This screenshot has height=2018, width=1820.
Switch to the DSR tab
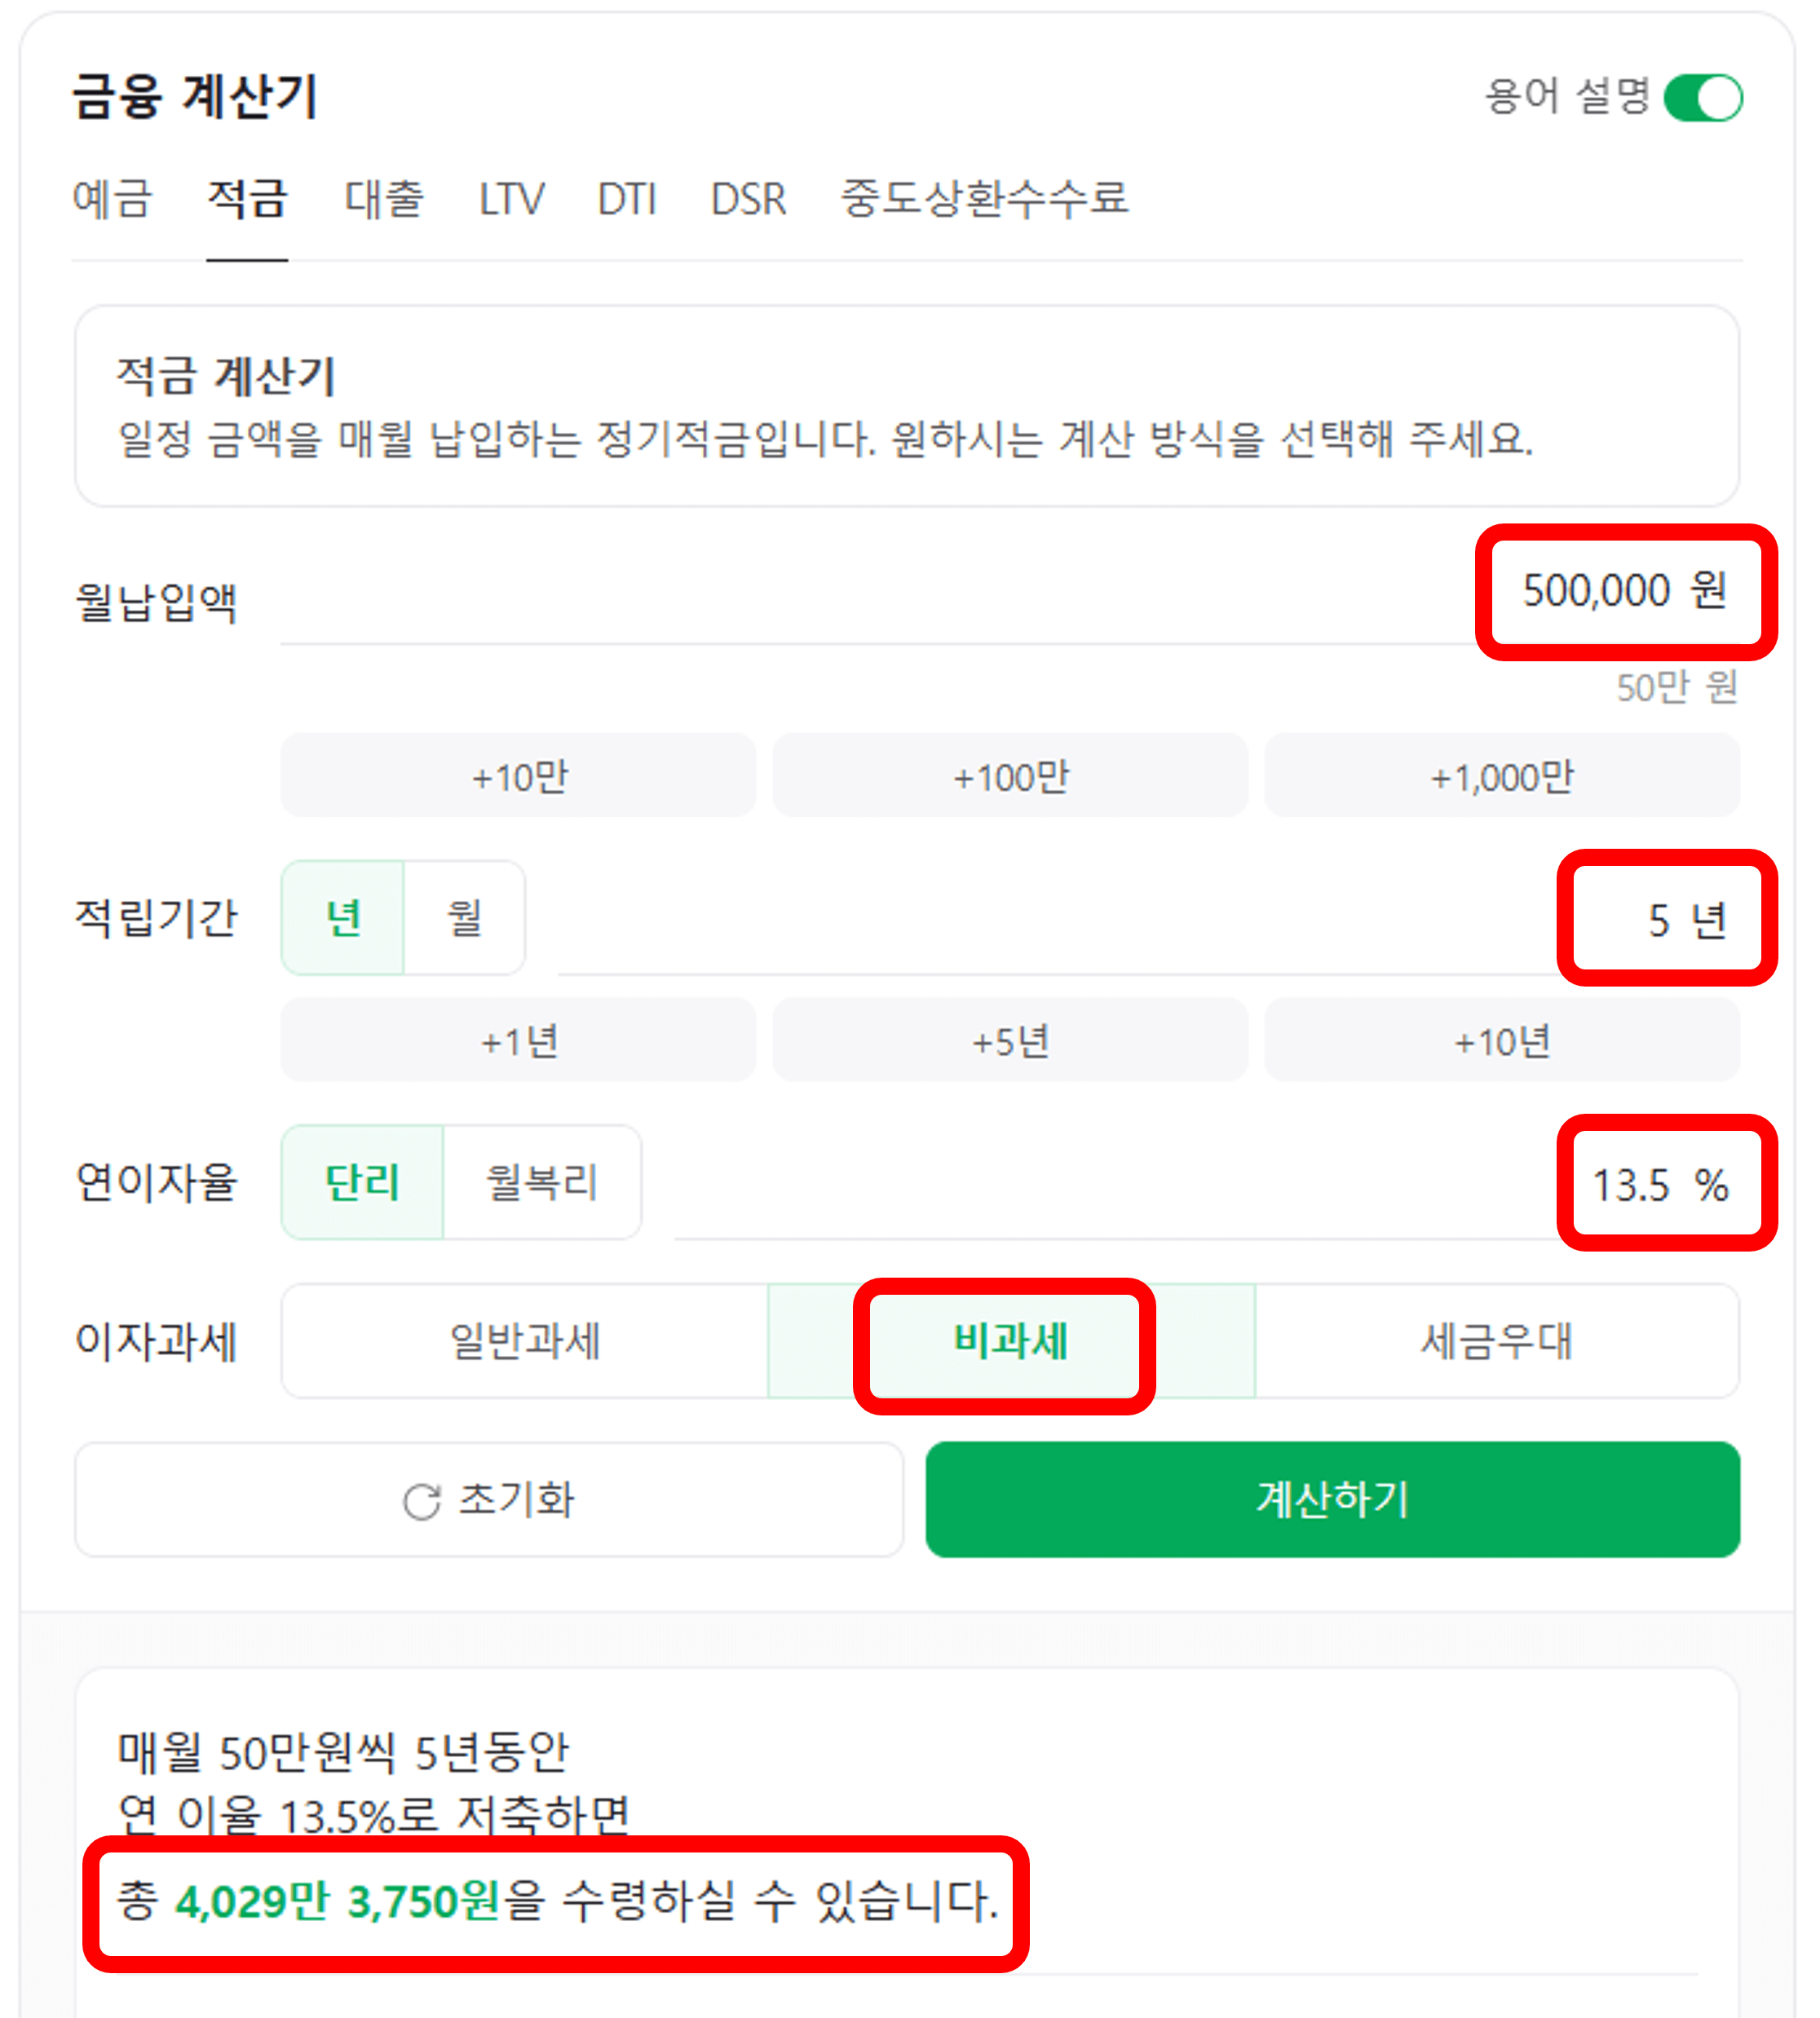coord(748,200)
